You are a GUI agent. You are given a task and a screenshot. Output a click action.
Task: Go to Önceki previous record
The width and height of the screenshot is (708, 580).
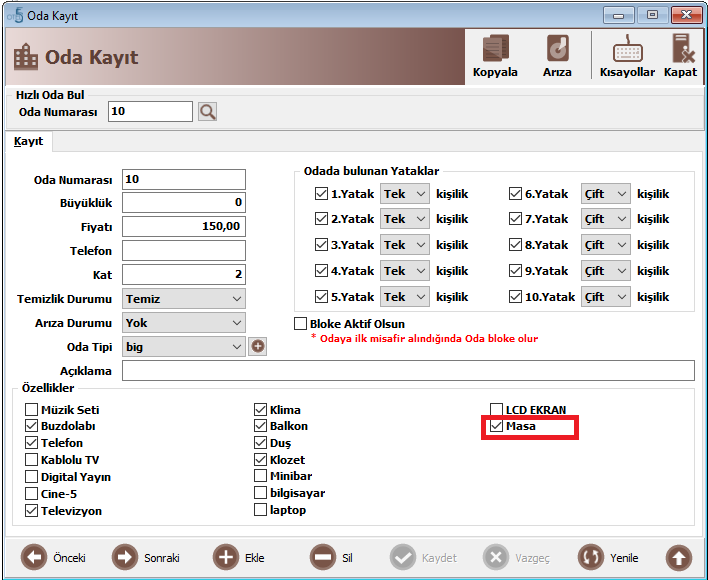pos(34,557)
